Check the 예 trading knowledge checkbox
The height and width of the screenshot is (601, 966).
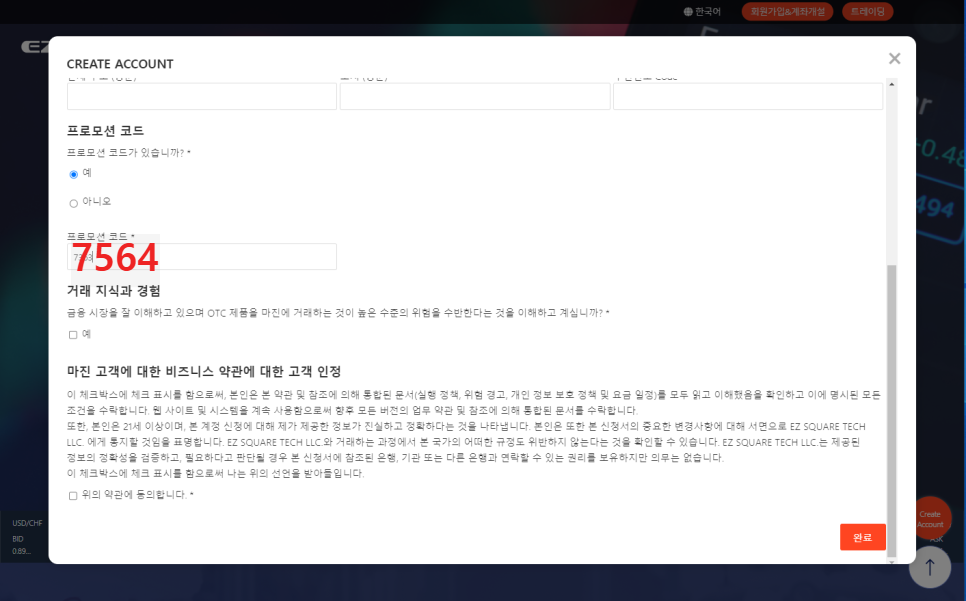tap(73, 335)
